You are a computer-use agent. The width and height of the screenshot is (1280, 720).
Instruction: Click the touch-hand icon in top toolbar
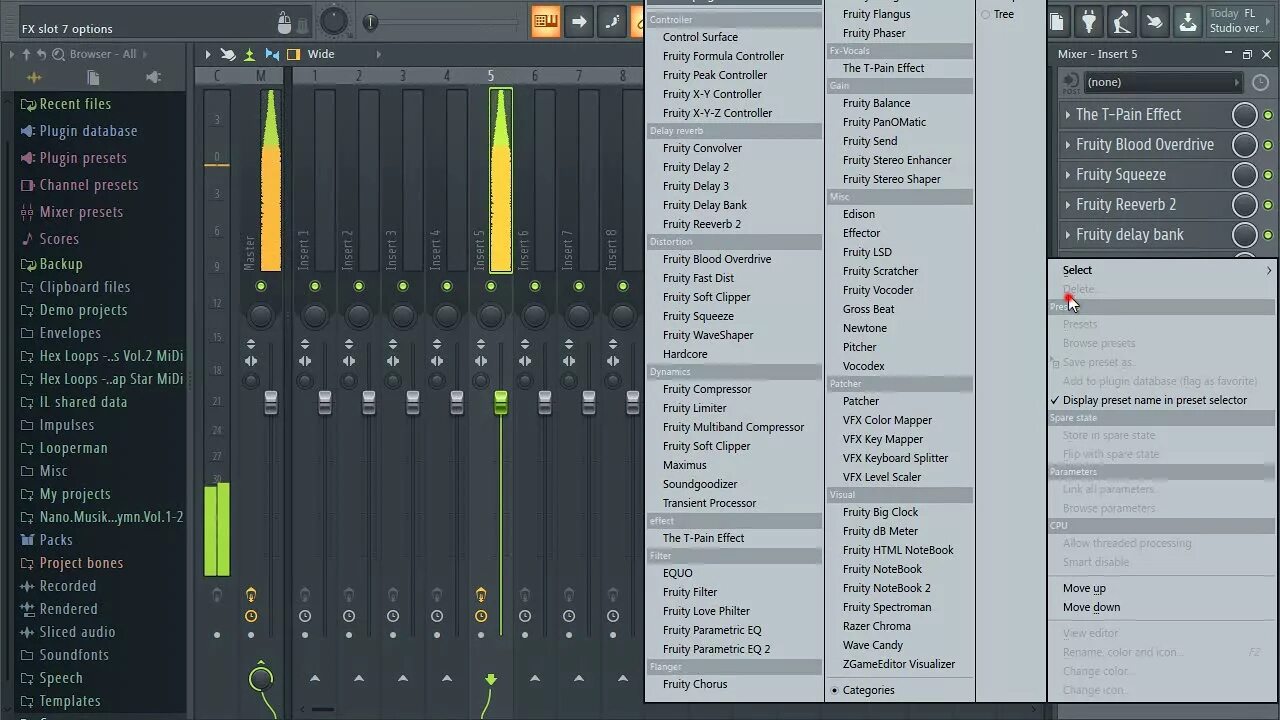click(1154, 21)
